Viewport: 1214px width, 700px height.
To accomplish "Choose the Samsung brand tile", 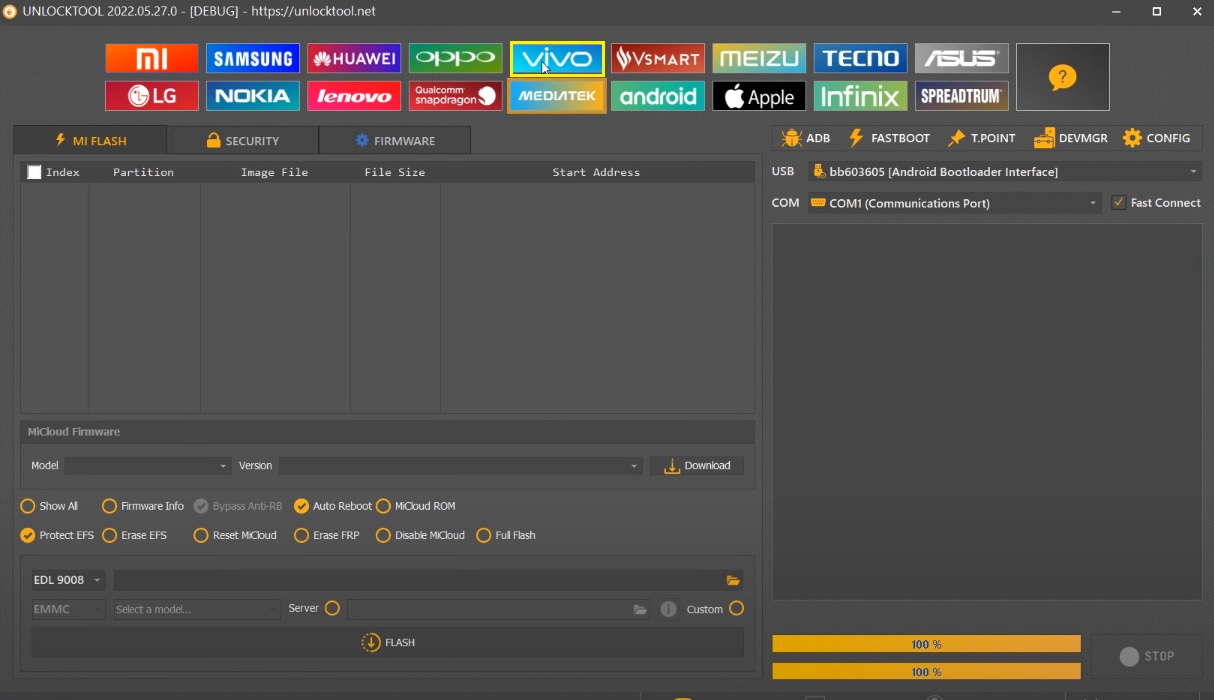I will point(253,58).
